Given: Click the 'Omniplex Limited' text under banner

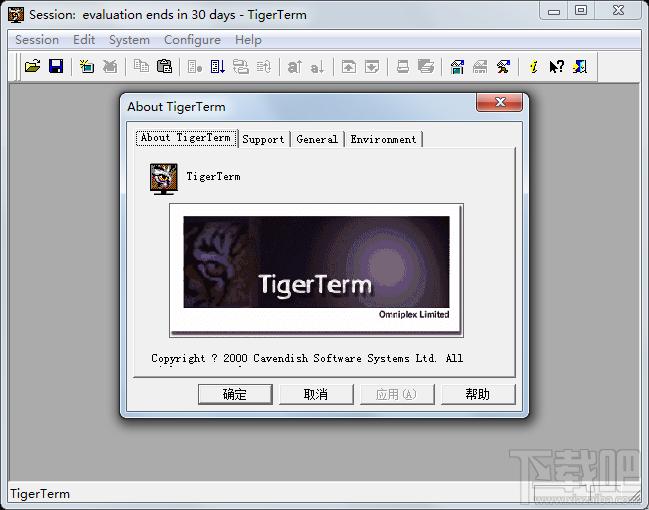Looking at the screenshot, I should pyautogui.click(x=414, y=315).
